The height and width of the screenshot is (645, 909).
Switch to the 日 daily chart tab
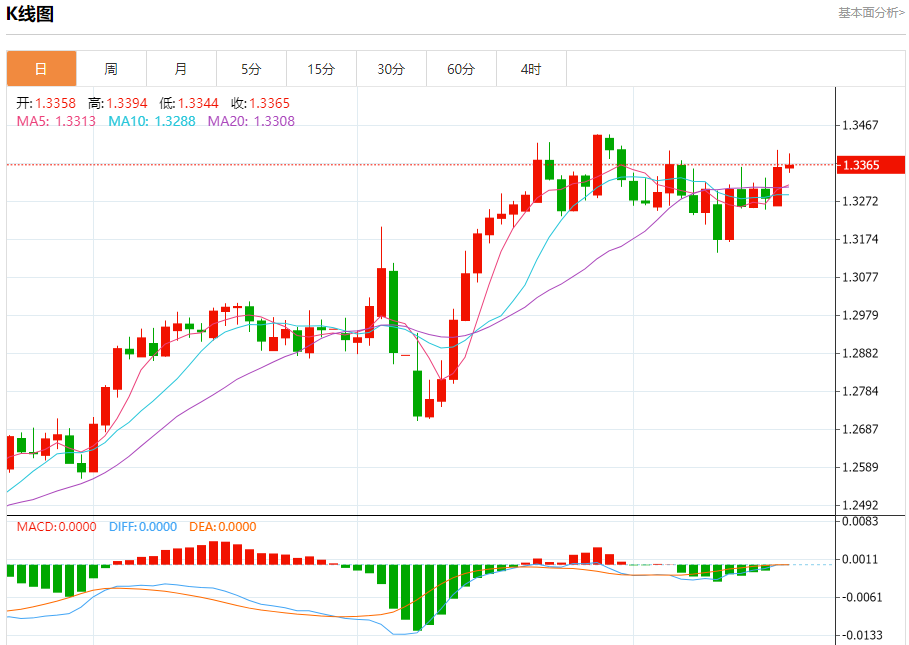41,69
